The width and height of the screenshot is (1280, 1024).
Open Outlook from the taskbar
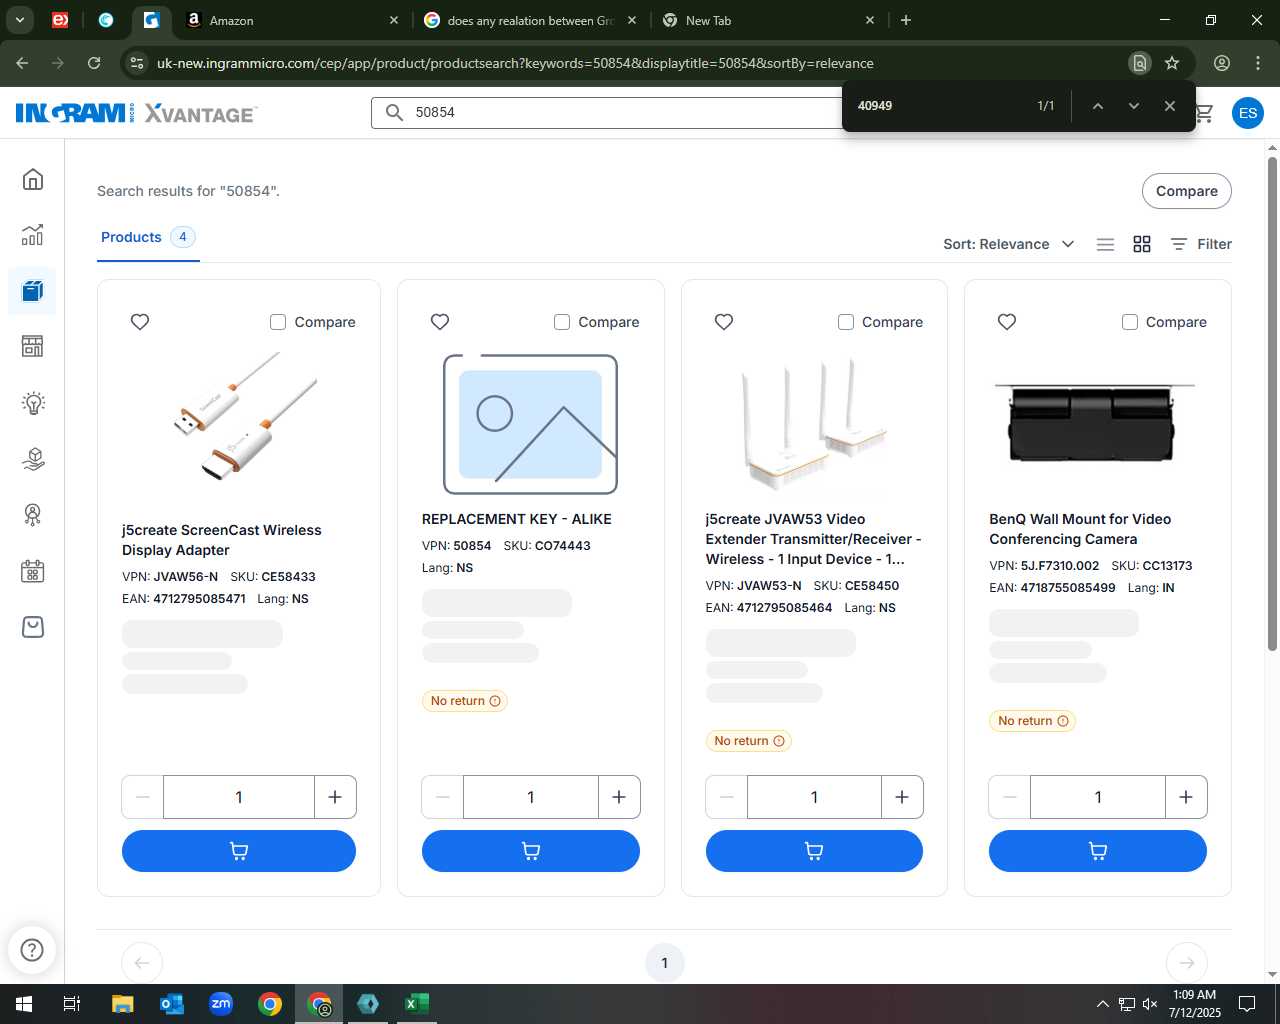coord(172,1004)
